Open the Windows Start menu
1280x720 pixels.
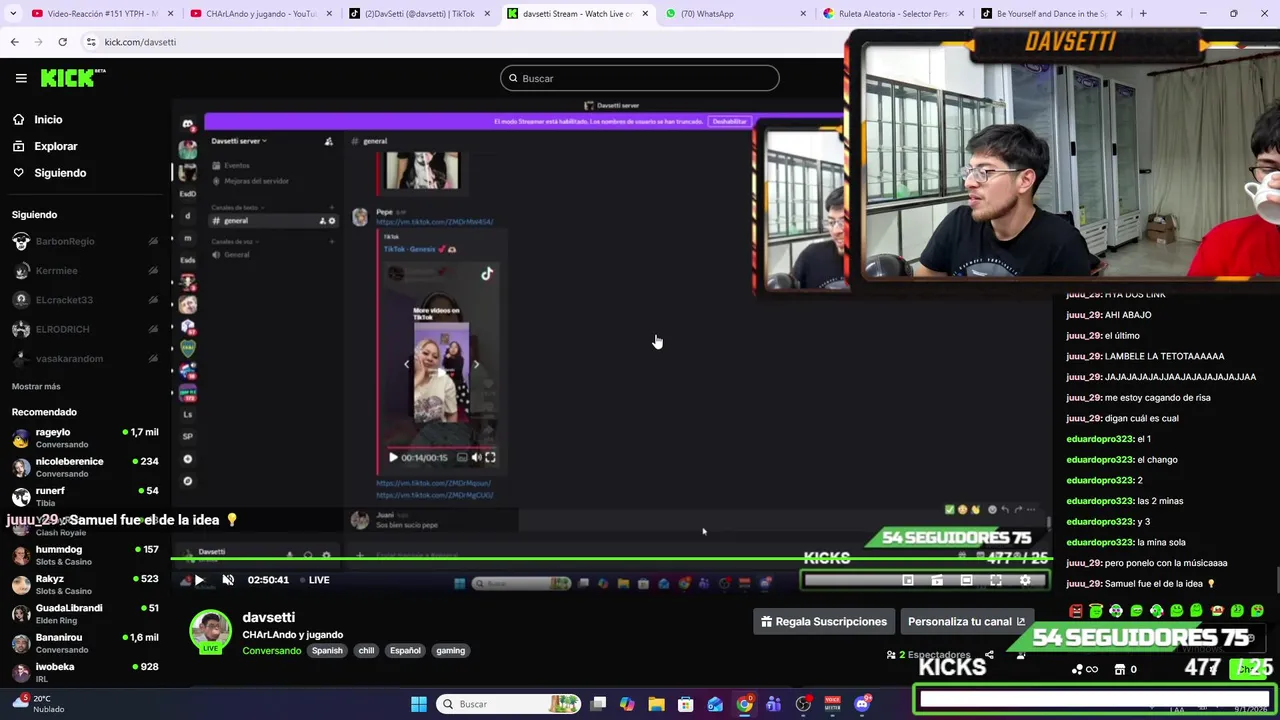(419, 704)
